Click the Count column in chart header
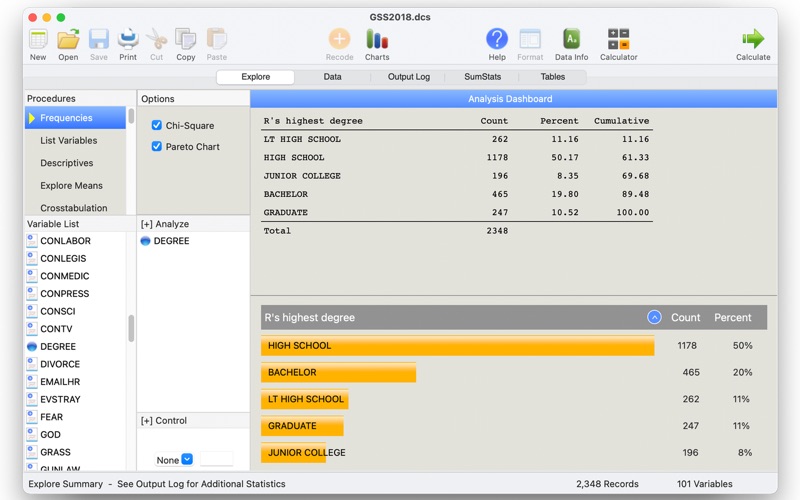The width and height of the screenshot is (800, 500). [x=685, y=317]
